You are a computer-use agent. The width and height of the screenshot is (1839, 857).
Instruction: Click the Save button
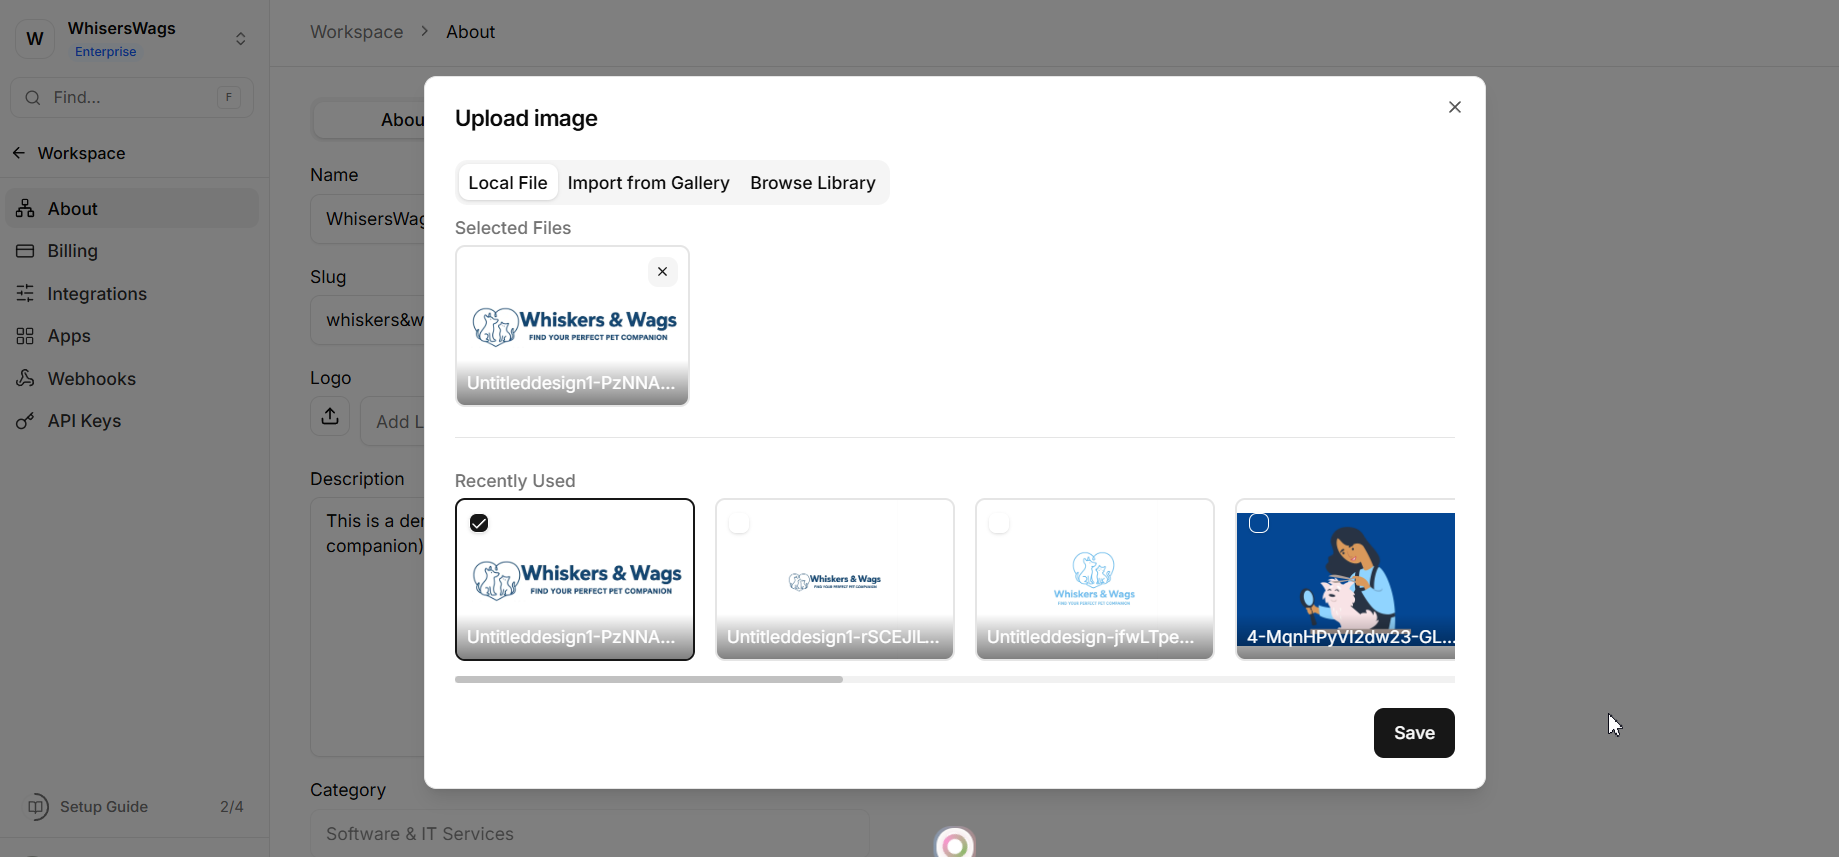[x=1413, y=733]
